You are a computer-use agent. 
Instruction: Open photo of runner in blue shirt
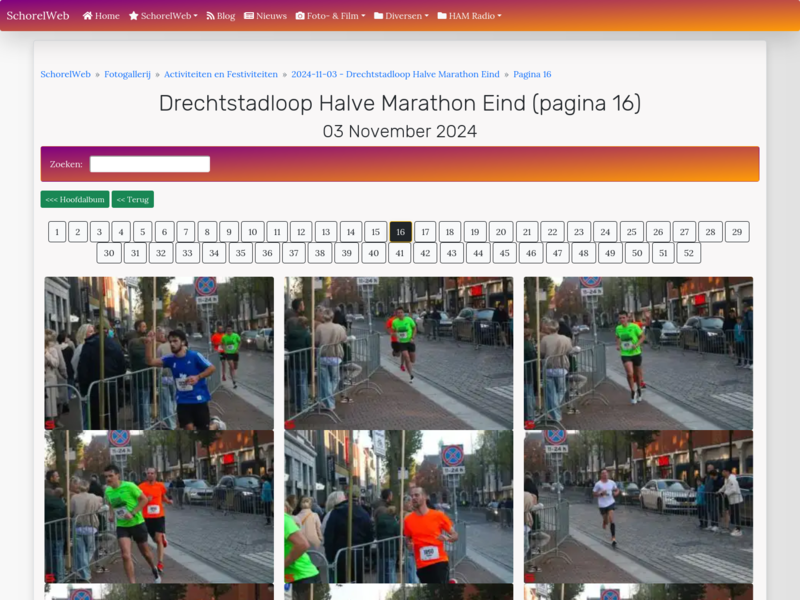pyautogui.click(x=159, y=353)
